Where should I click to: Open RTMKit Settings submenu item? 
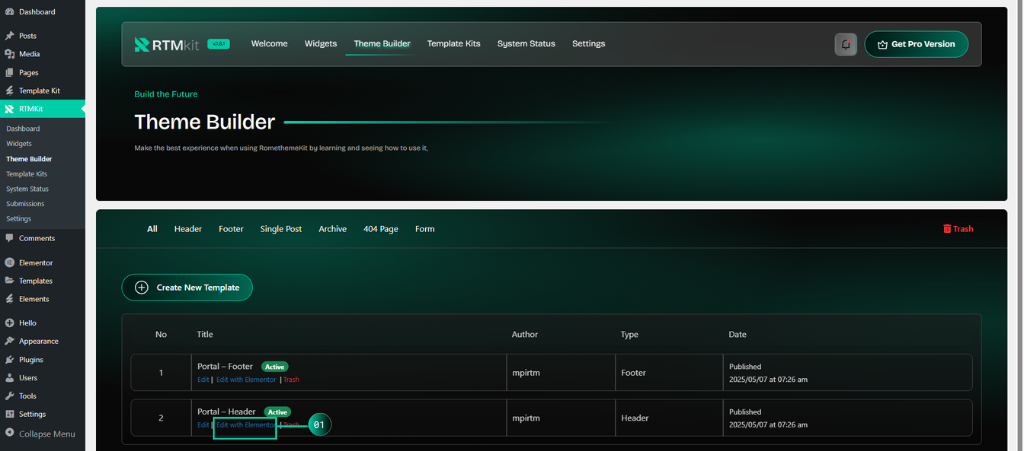coord(19,219)
